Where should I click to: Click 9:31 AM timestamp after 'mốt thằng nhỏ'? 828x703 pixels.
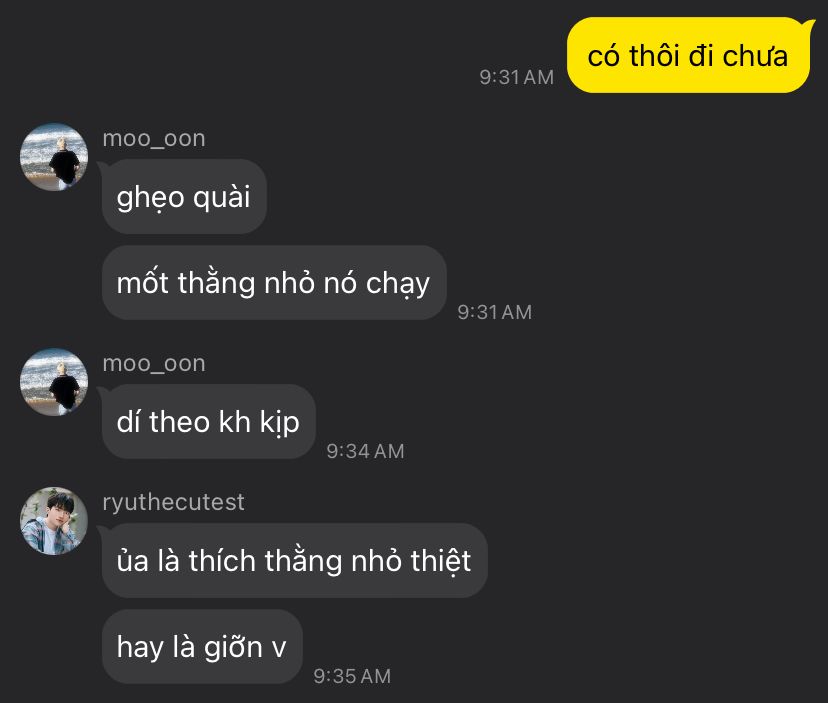coord(495,312)
